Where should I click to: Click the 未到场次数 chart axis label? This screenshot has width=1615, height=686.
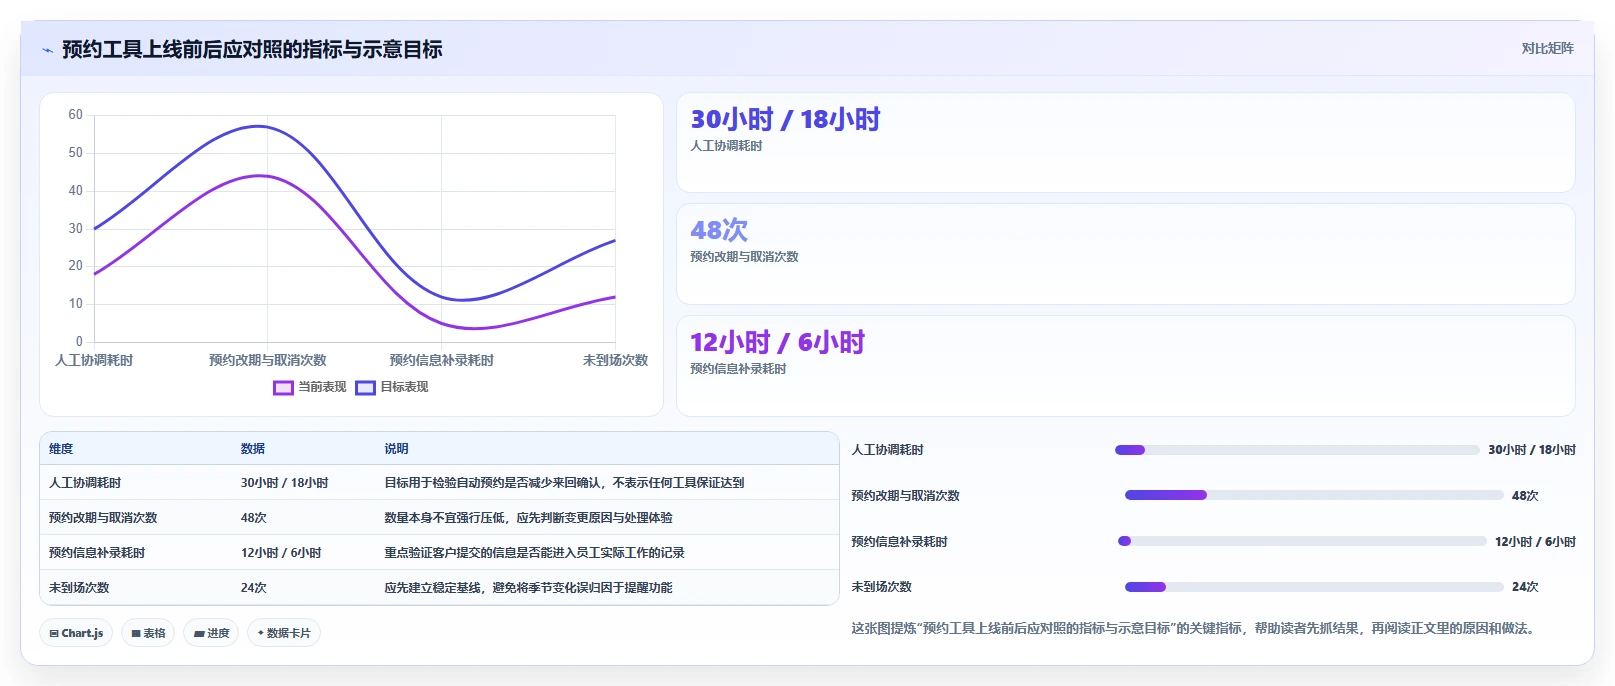[x=615, y=360]
